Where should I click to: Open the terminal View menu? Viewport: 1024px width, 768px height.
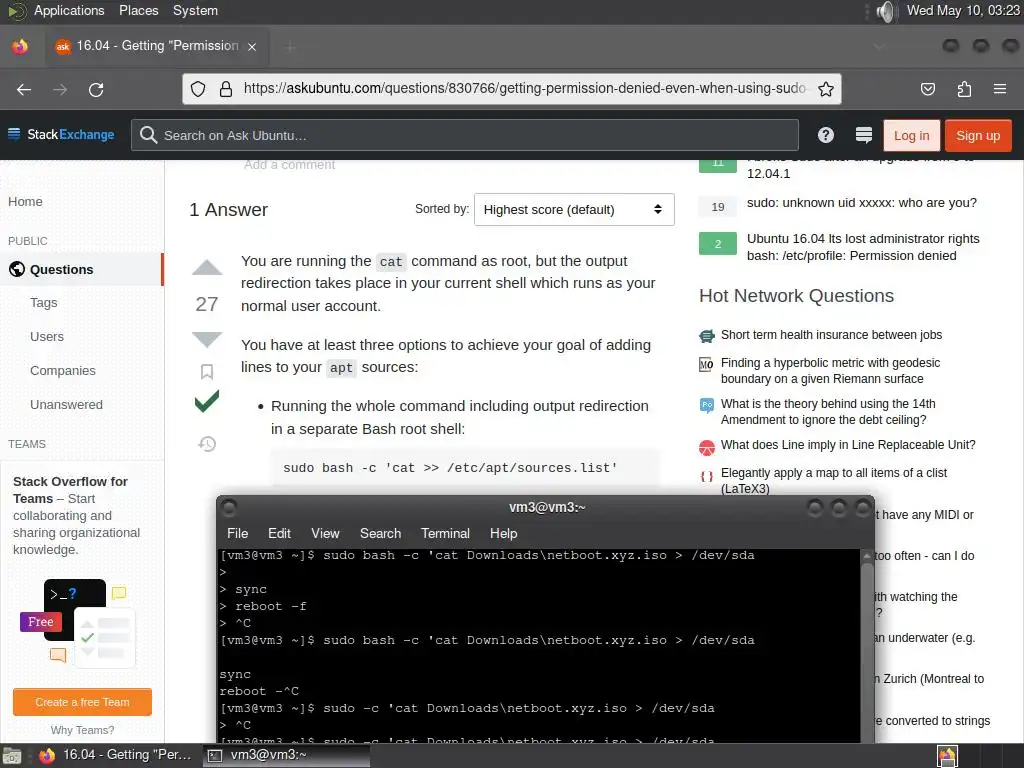[x=325, y=533]
